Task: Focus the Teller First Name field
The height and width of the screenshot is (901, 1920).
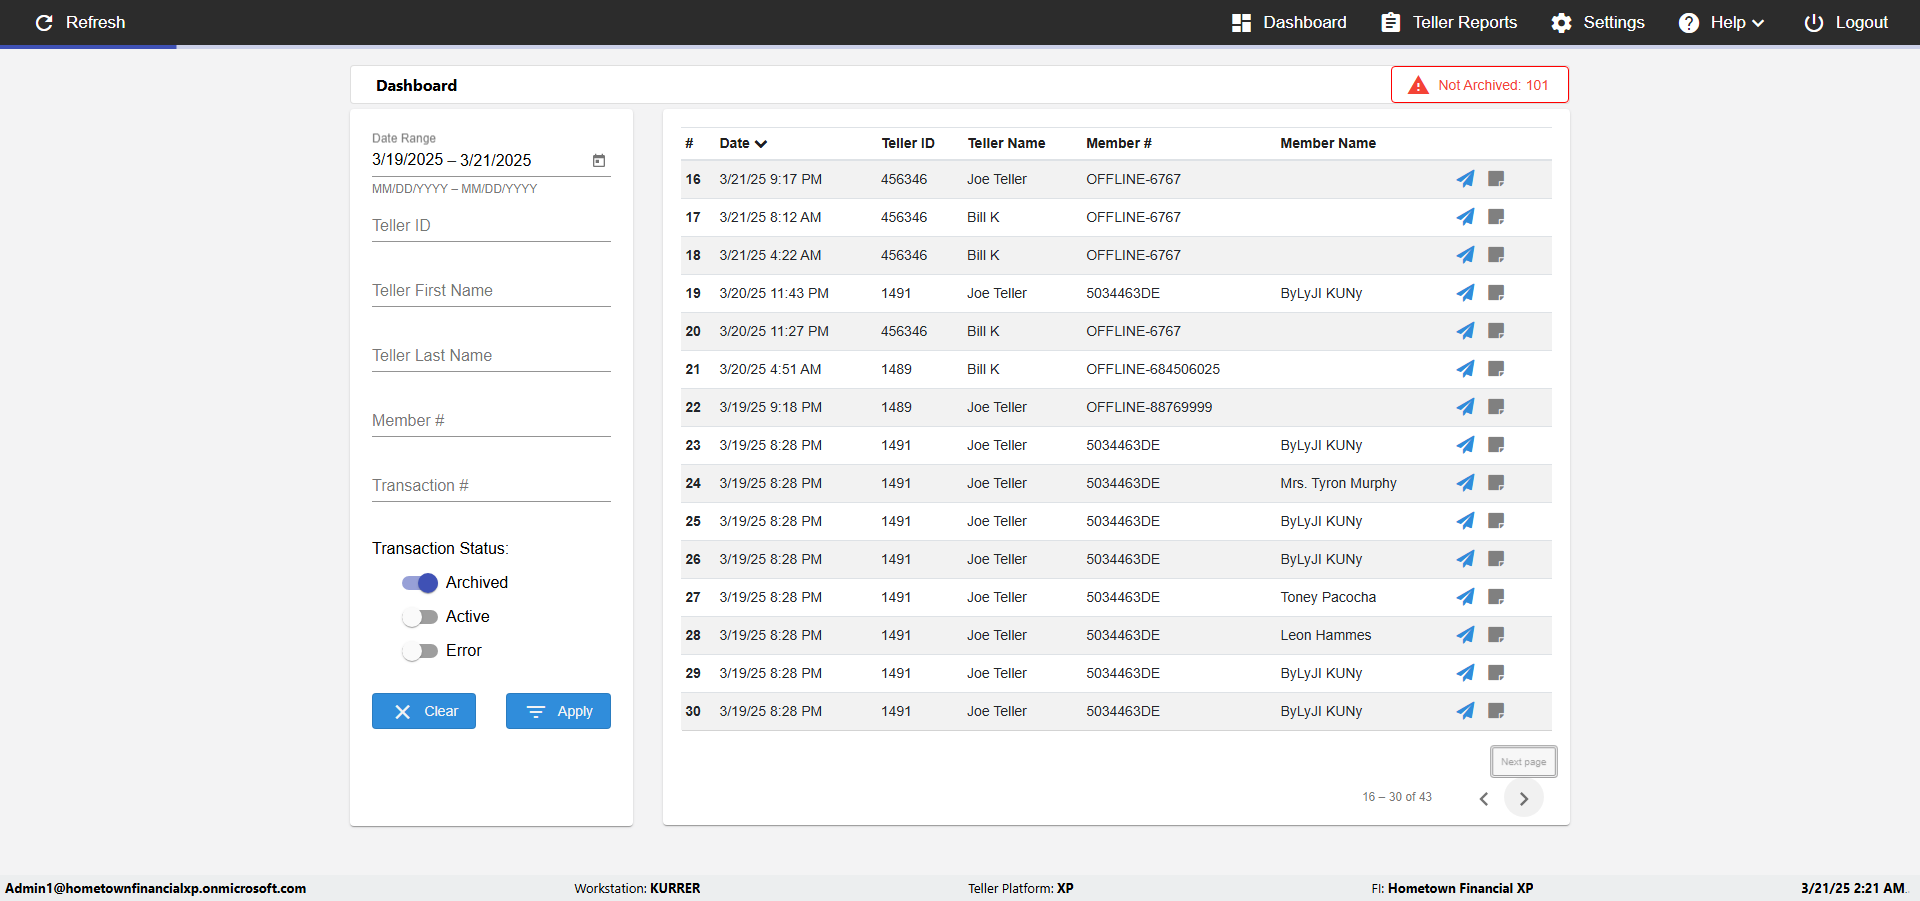Action: [x=491, y=291]
